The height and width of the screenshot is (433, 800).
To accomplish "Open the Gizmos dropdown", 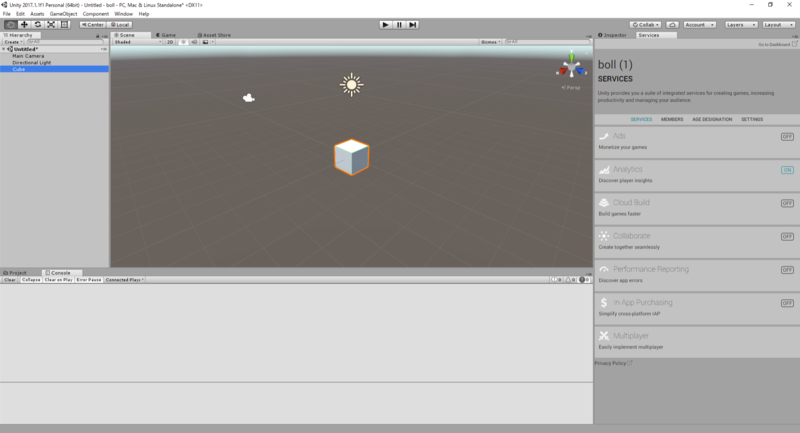I will pos(490,42).
